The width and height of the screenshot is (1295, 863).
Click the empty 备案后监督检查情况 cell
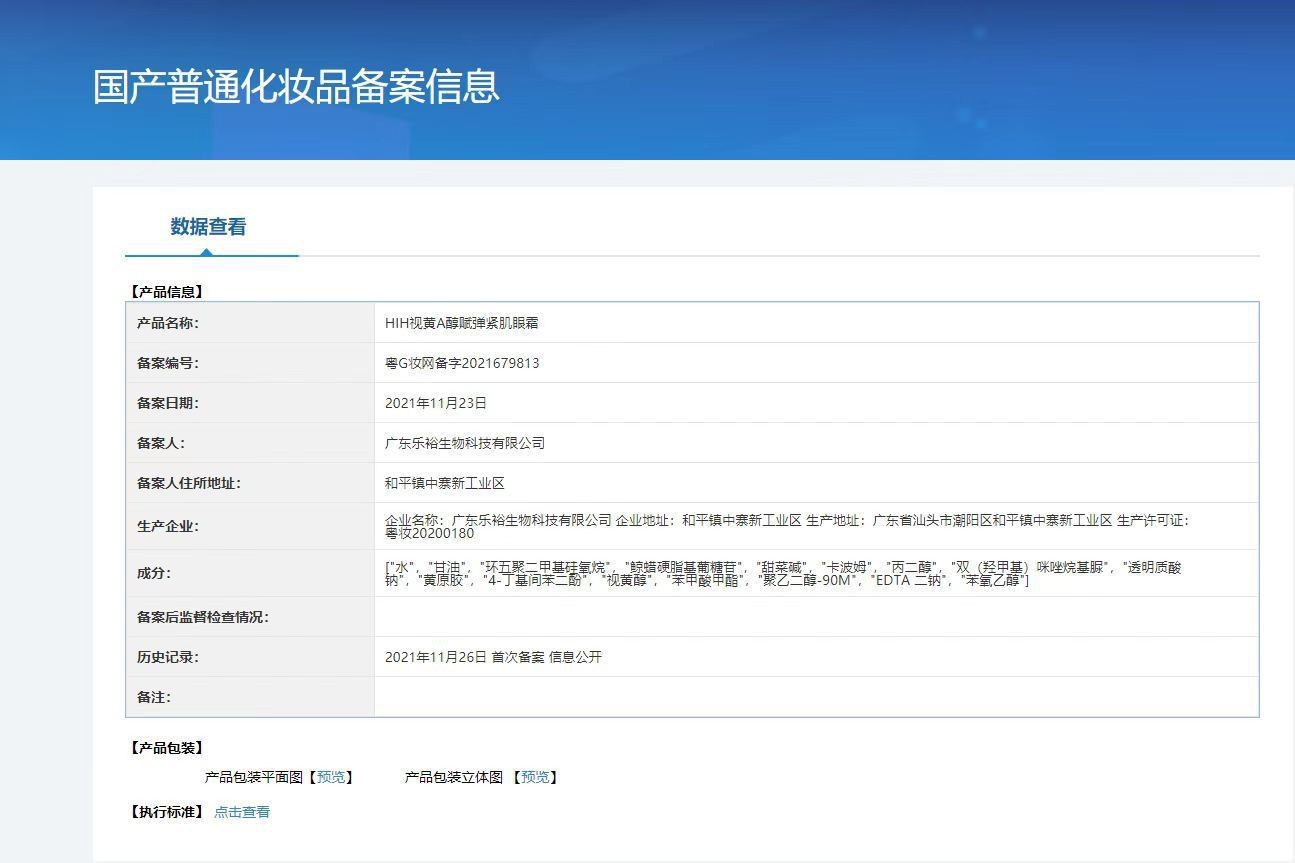816,617
